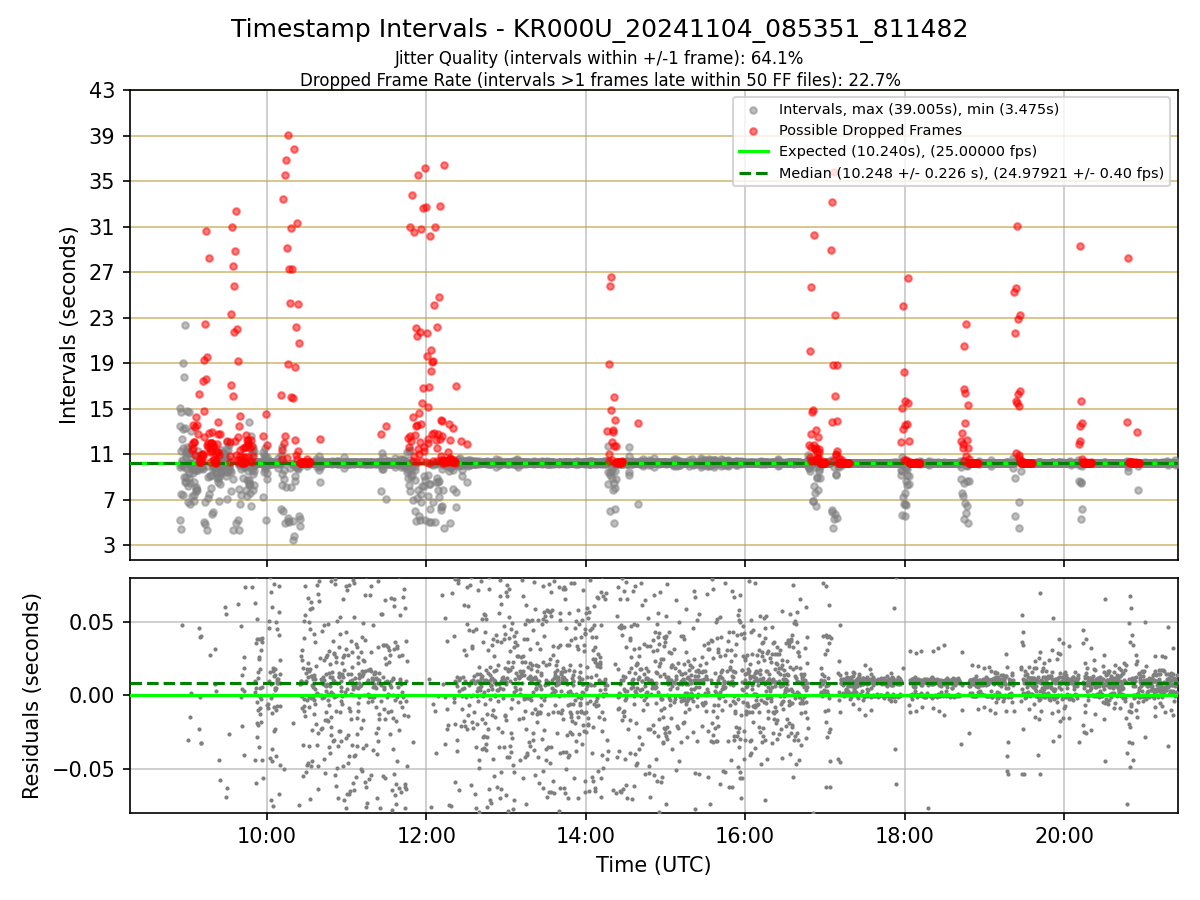Click the plot title Timestamp Intervals KR000U
This screenshot has width=1200, height=900.
click(x=599, y=29)
